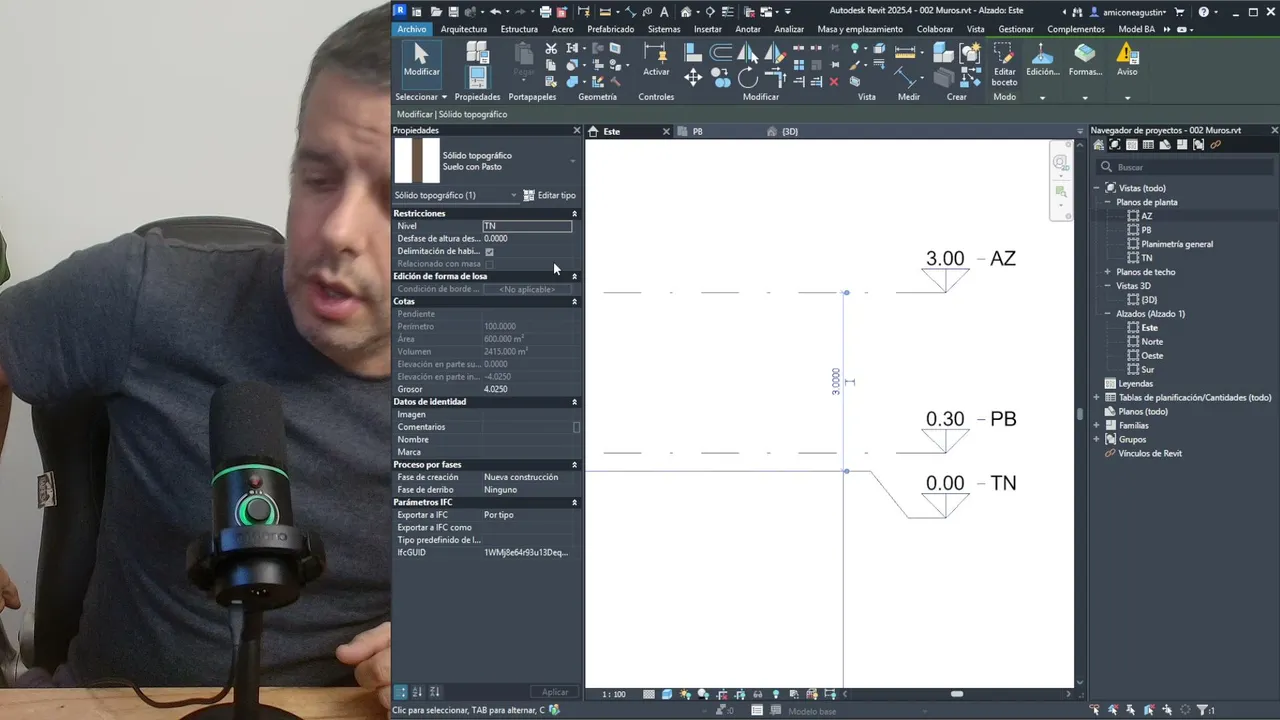The height and width of the screenshot is (720, 1280).
Task: Click the link icon in project browser toolbar
Action: (x=1216, y=145)
